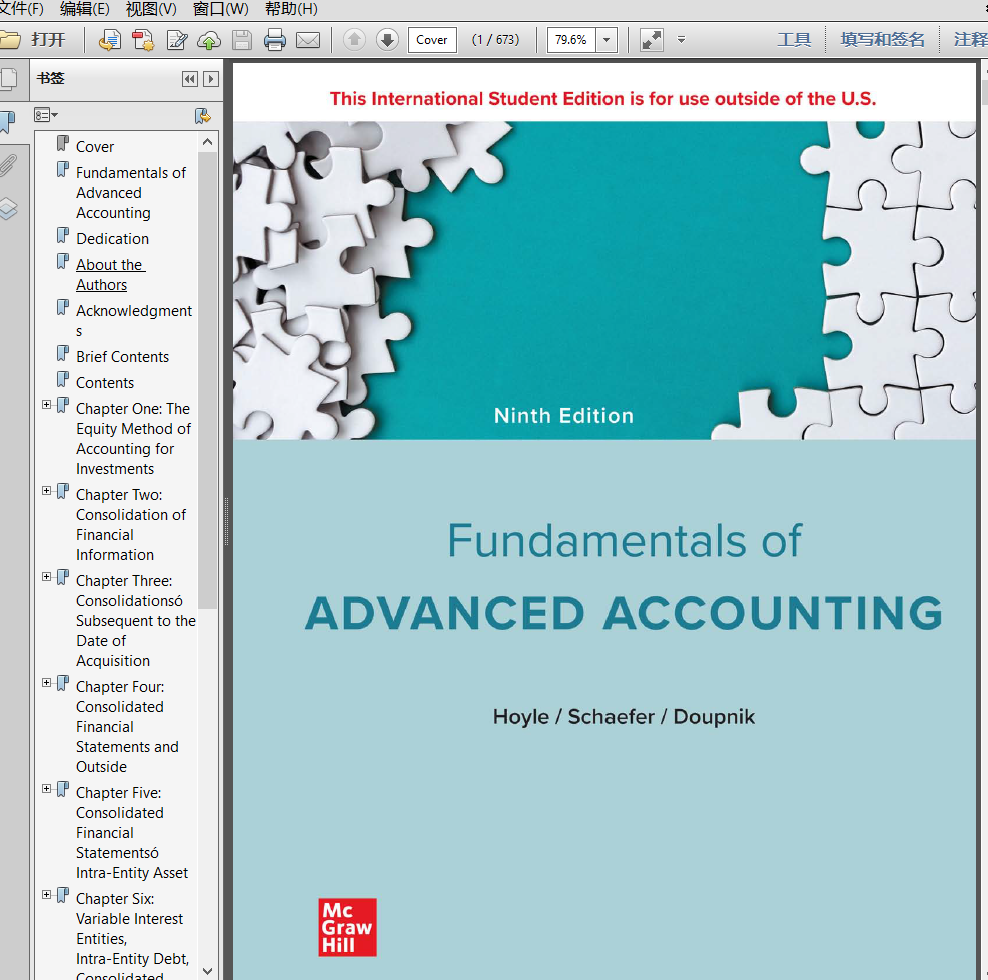Open the toolbar overflow dropdown arrow
Screen dimensions: 988x980
tap(681, 40)
